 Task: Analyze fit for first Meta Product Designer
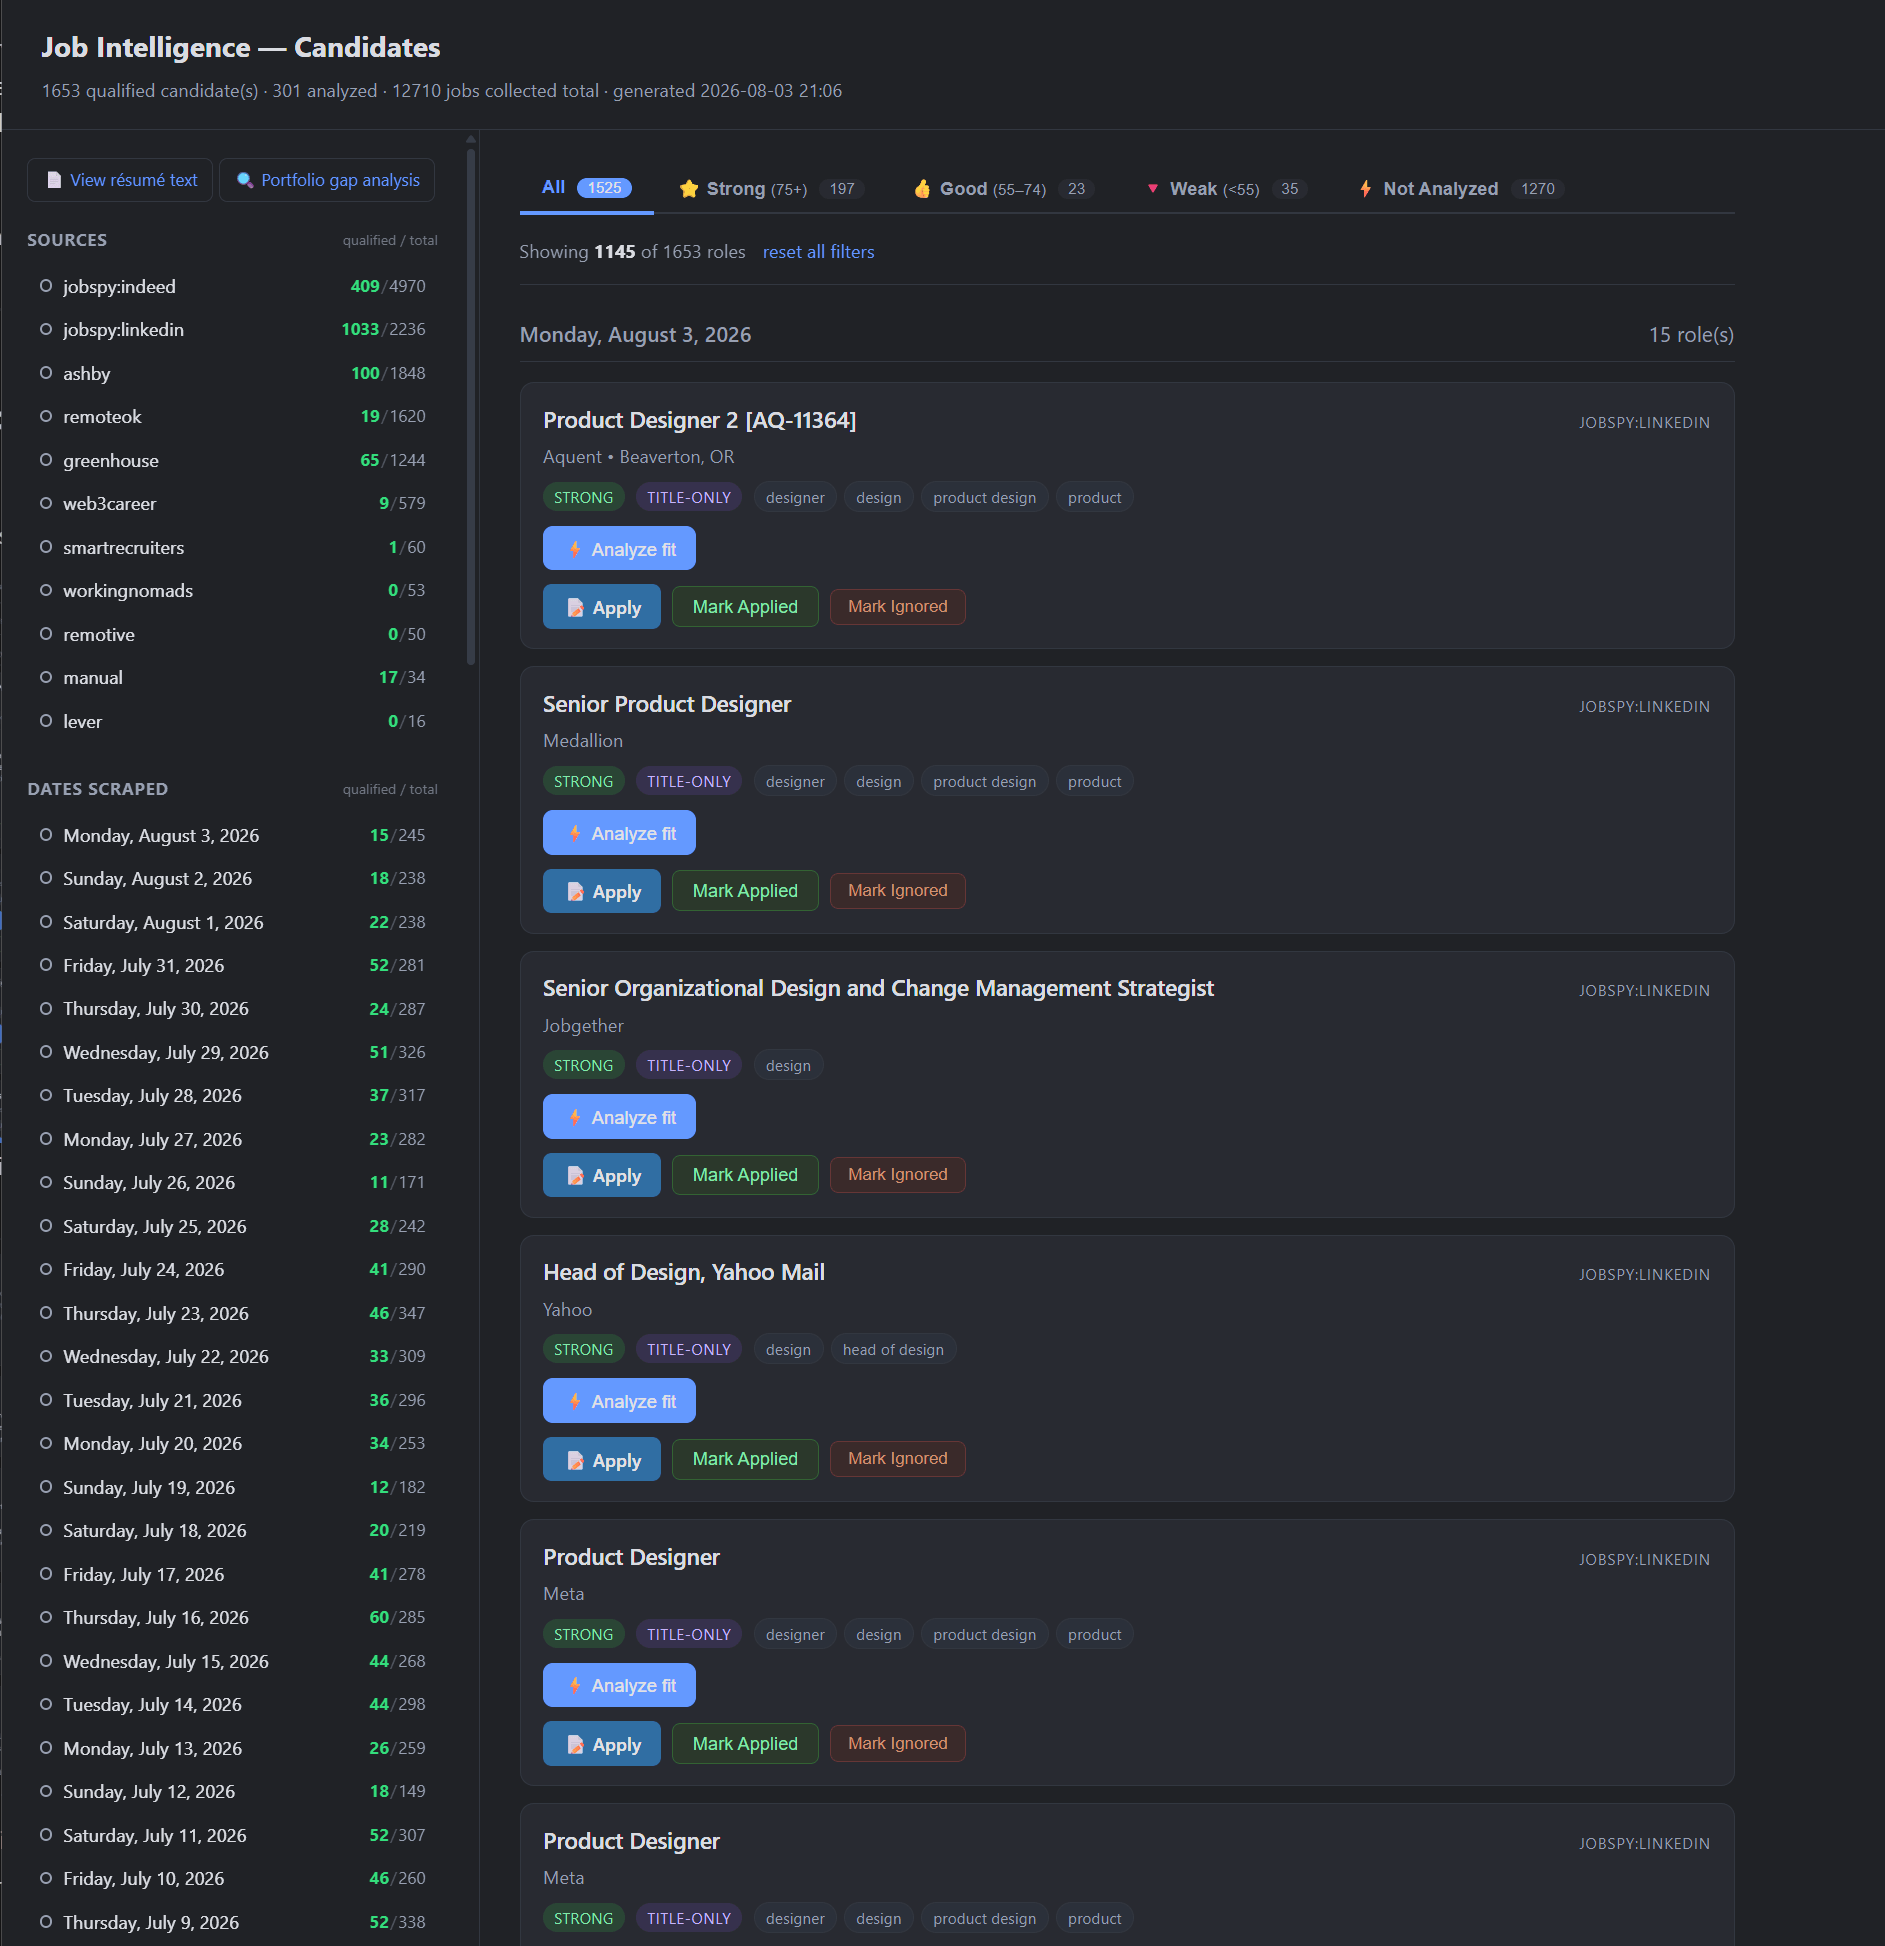pyautogui.click(x=619, y=1686)
